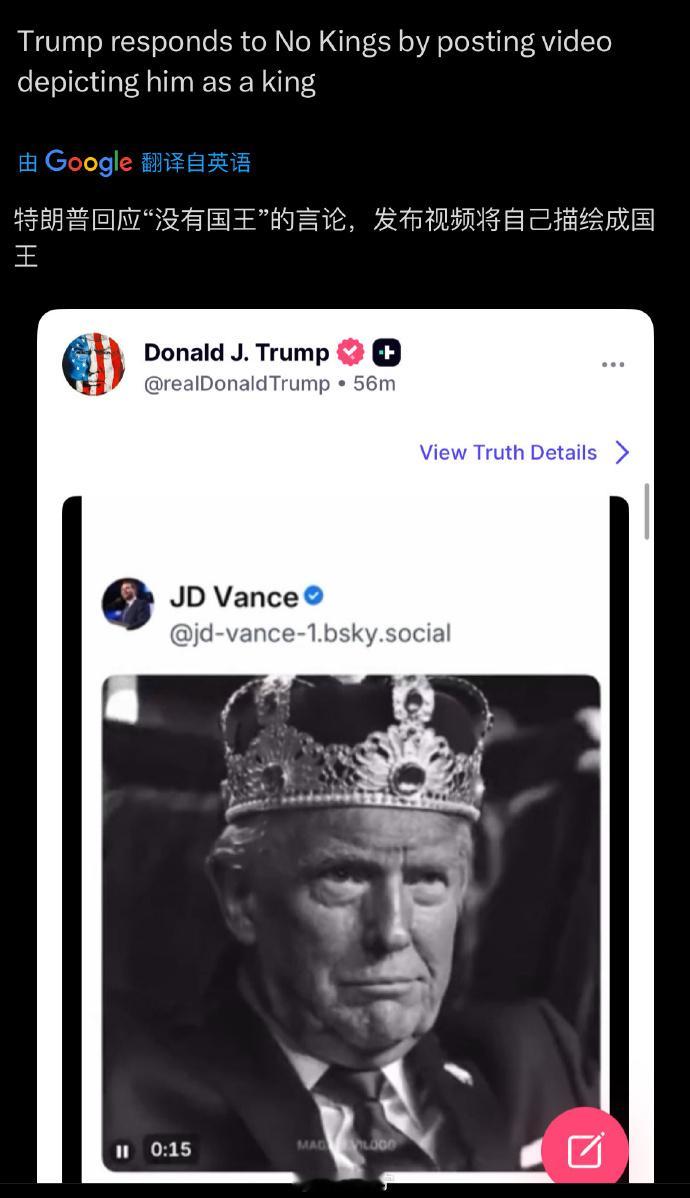This screenshot has height=1198, width=690.
Task: Tap the @jd-vance-1.bsky.social handle
Action: pos(310,633)
